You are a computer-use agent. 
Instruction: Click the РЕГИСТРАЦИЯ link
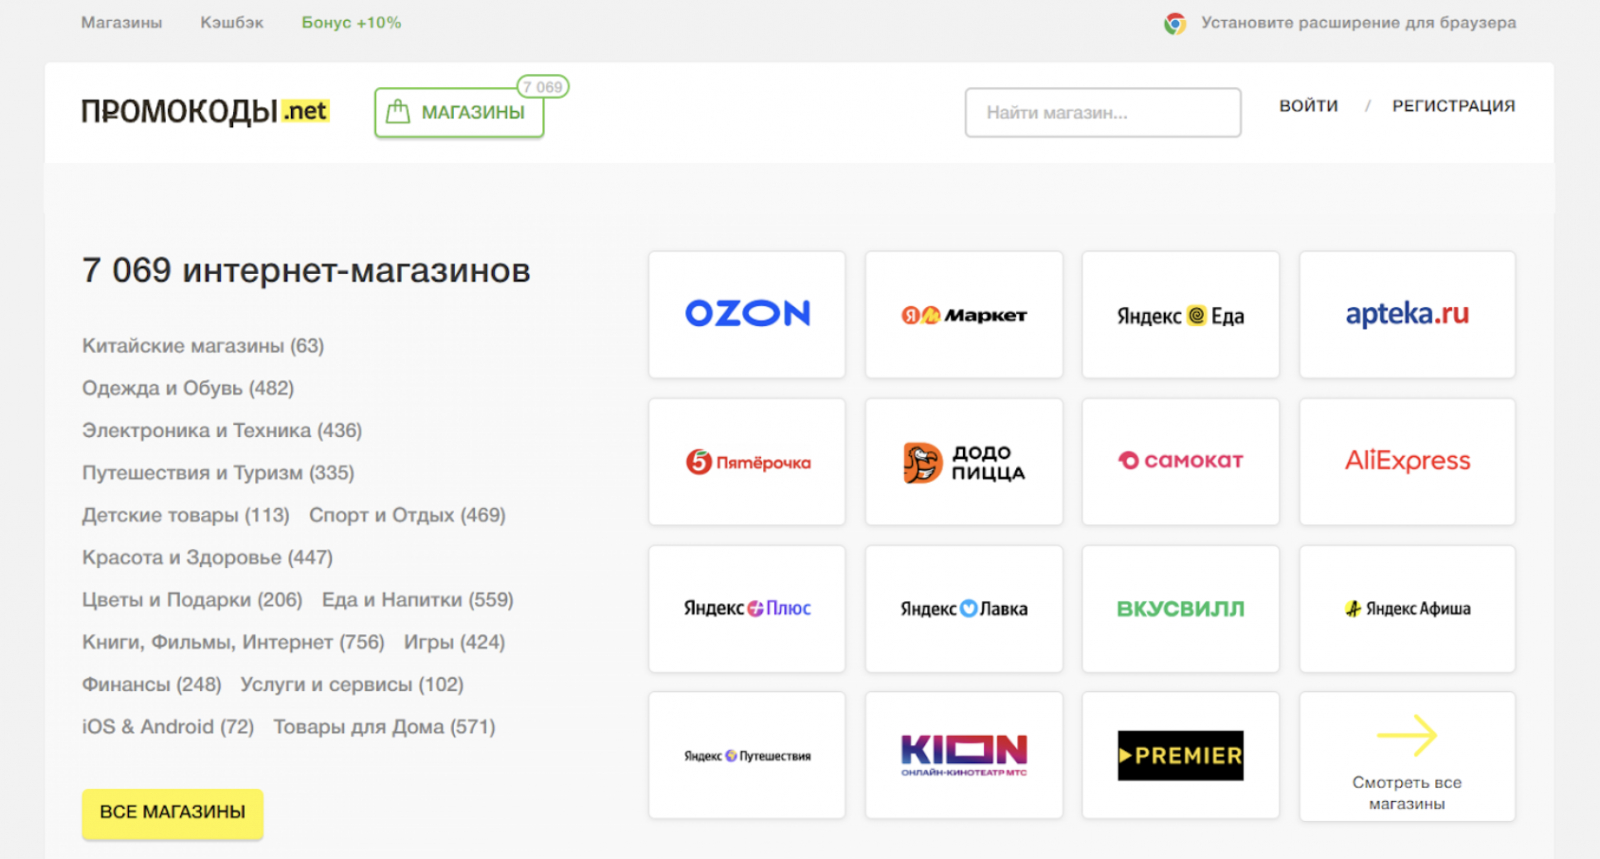(1453, 106)
